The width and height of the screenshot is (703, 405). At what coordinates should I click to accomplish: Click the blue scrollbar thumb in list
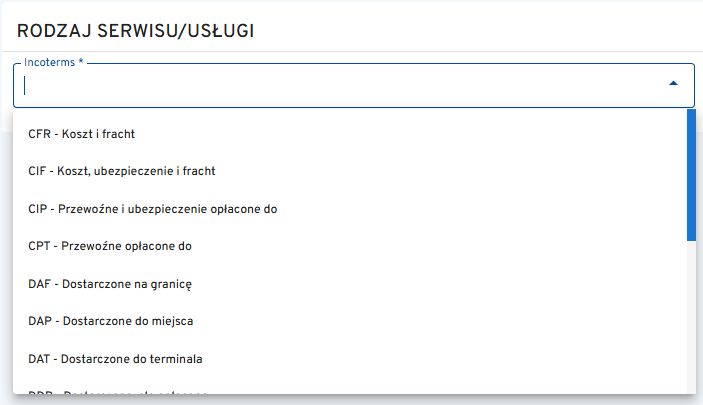point(691,175)
